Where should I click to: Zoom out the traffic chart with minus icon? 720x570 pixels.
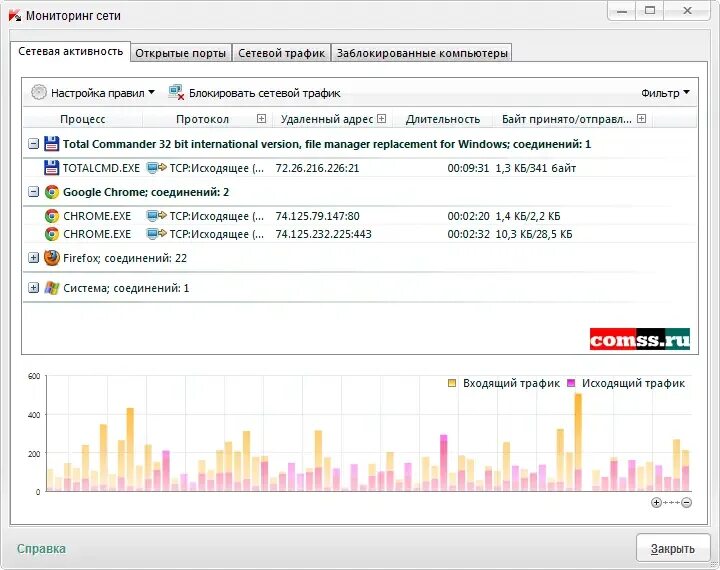pos(686,502)
